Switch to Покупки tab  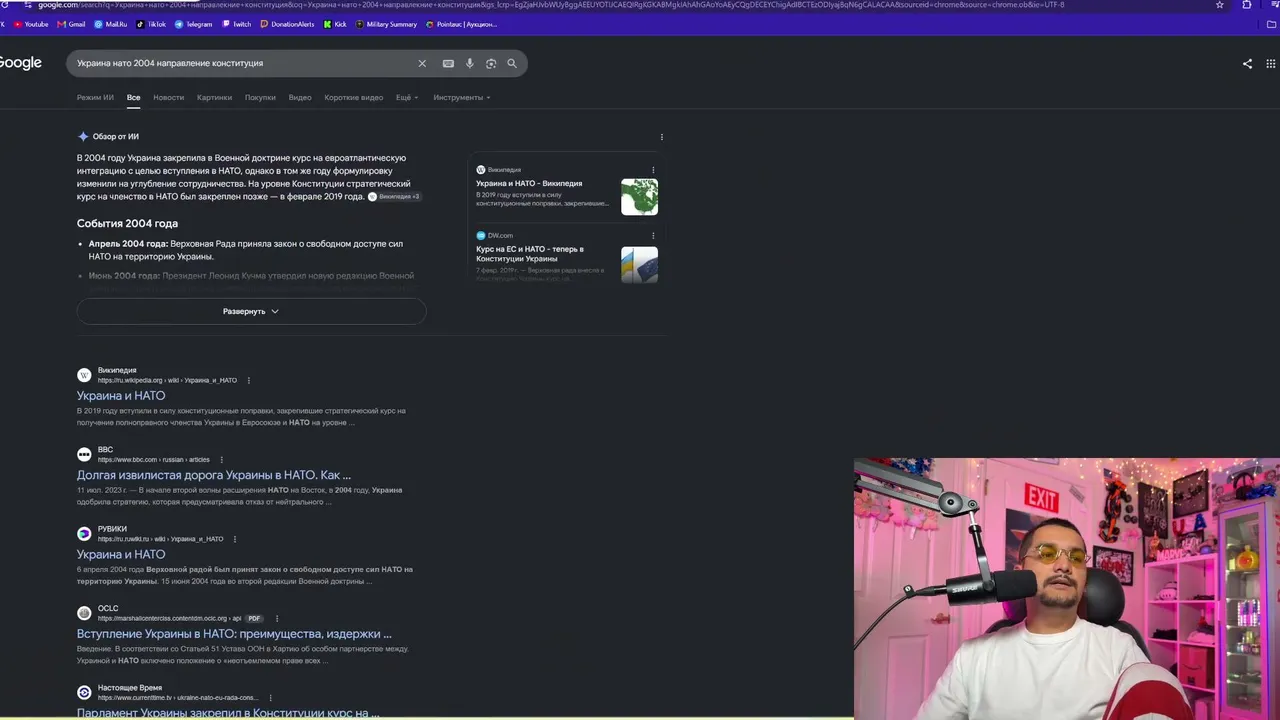[260, 98]
